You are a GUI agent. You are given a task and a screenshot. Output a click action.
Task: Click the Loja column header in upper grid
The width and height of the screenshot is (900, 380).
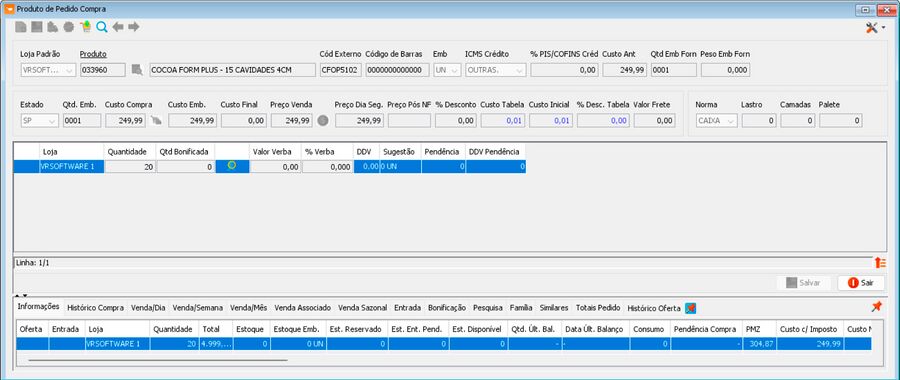[x=72, y=152]
